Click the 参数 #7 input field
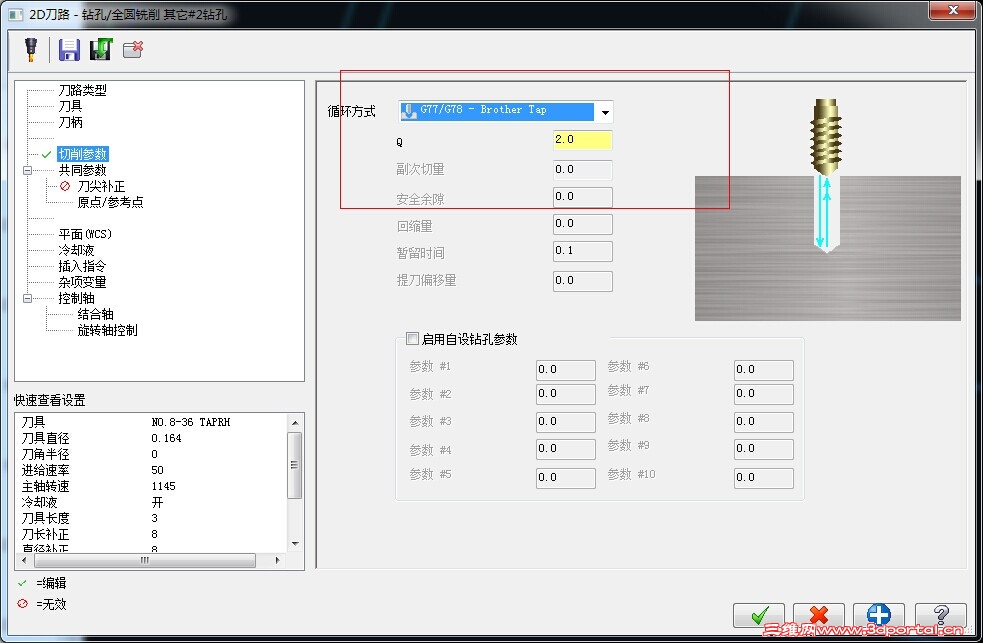The height and width of the screenshot is (643, 983). (764, 394)
